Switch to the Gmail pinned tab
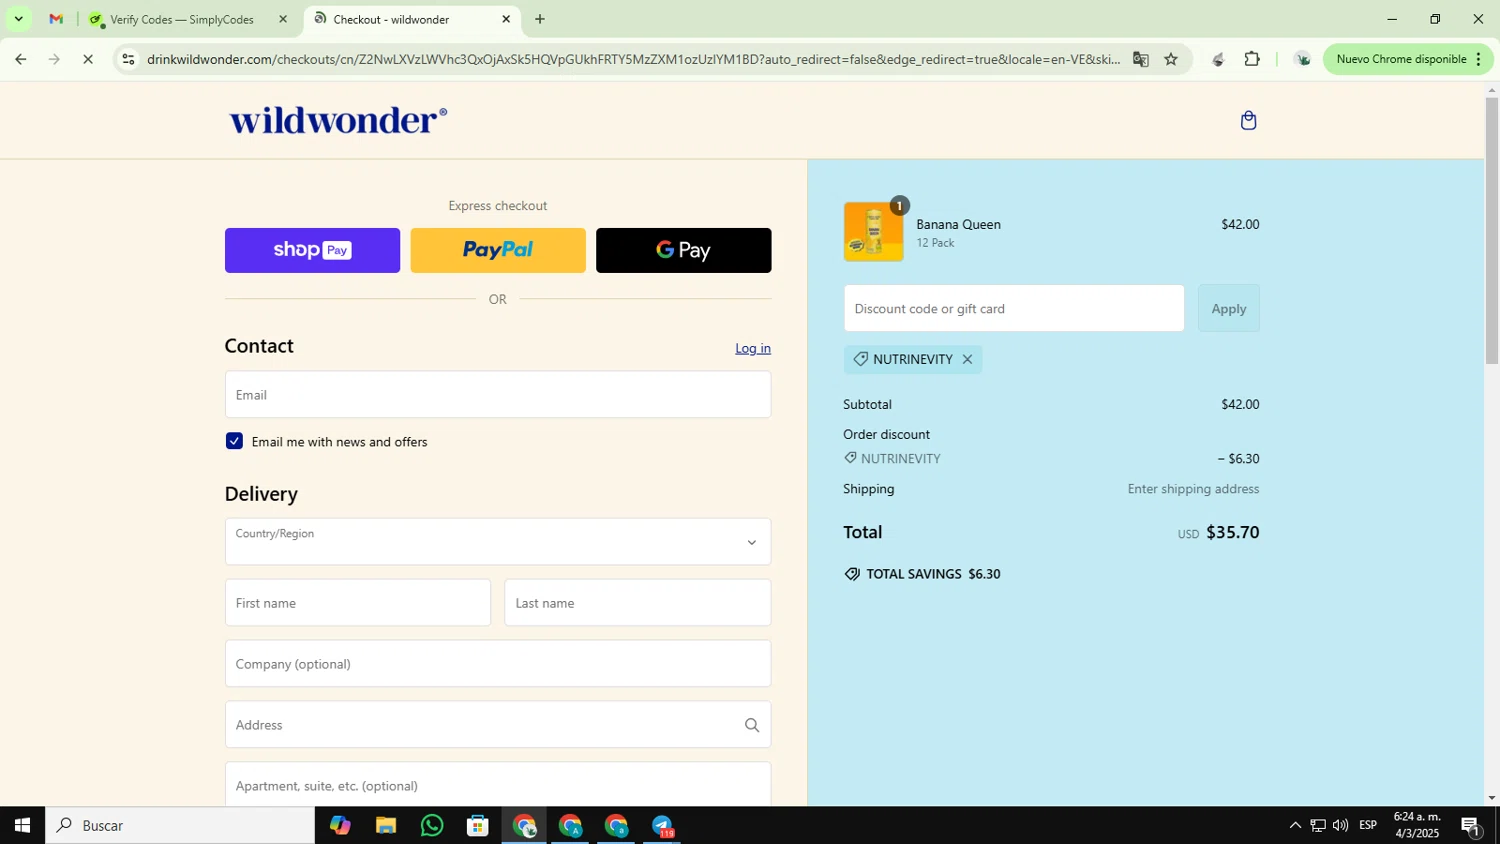The image size is (1500, 844). 56,19
